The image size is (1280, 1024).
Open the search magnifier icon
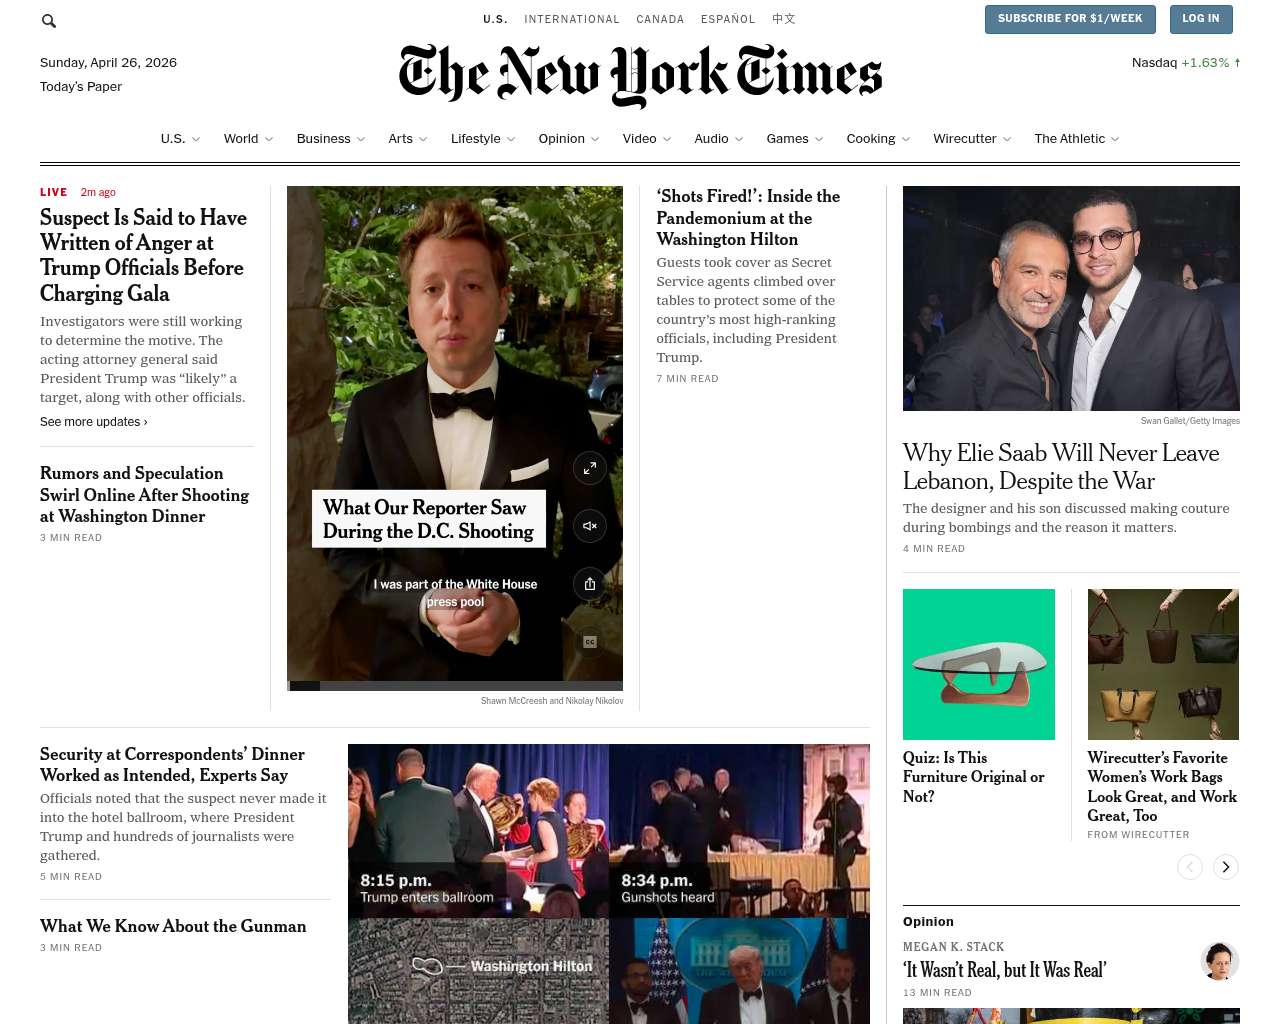pyautogui.click(x=48, y=20)
